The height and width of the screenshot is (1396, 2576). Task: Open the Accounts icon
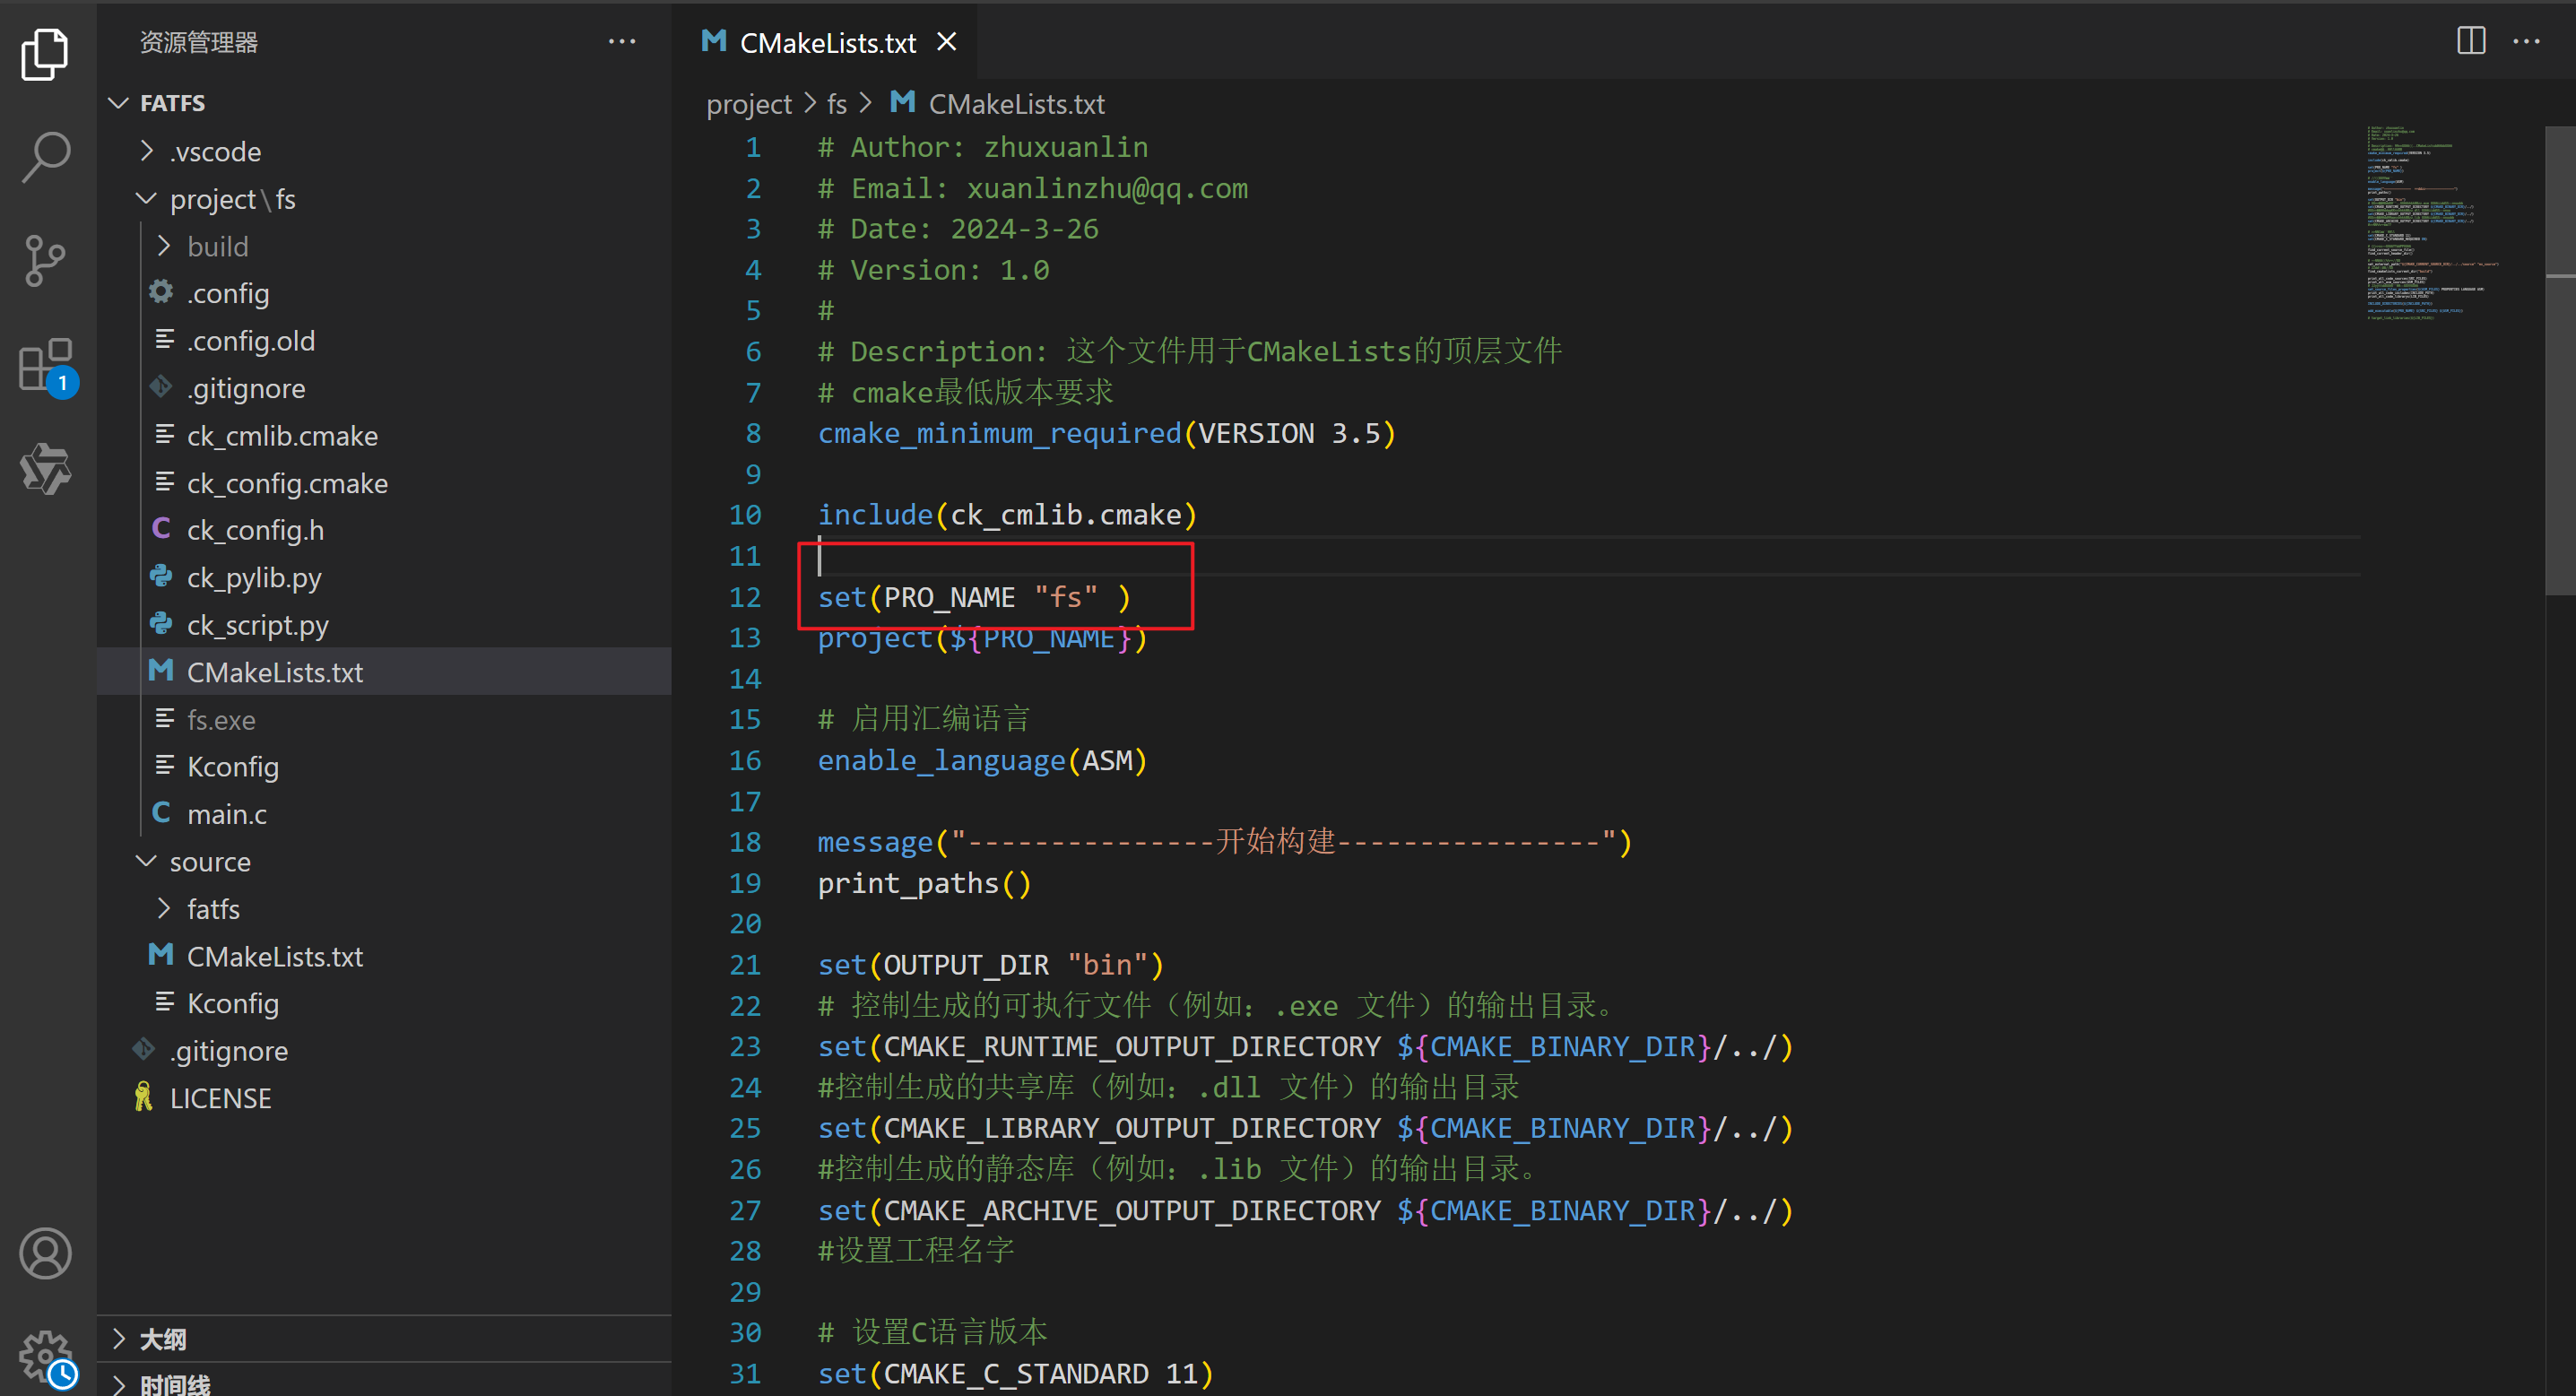pyautogui.click(x=45, y=1254)
